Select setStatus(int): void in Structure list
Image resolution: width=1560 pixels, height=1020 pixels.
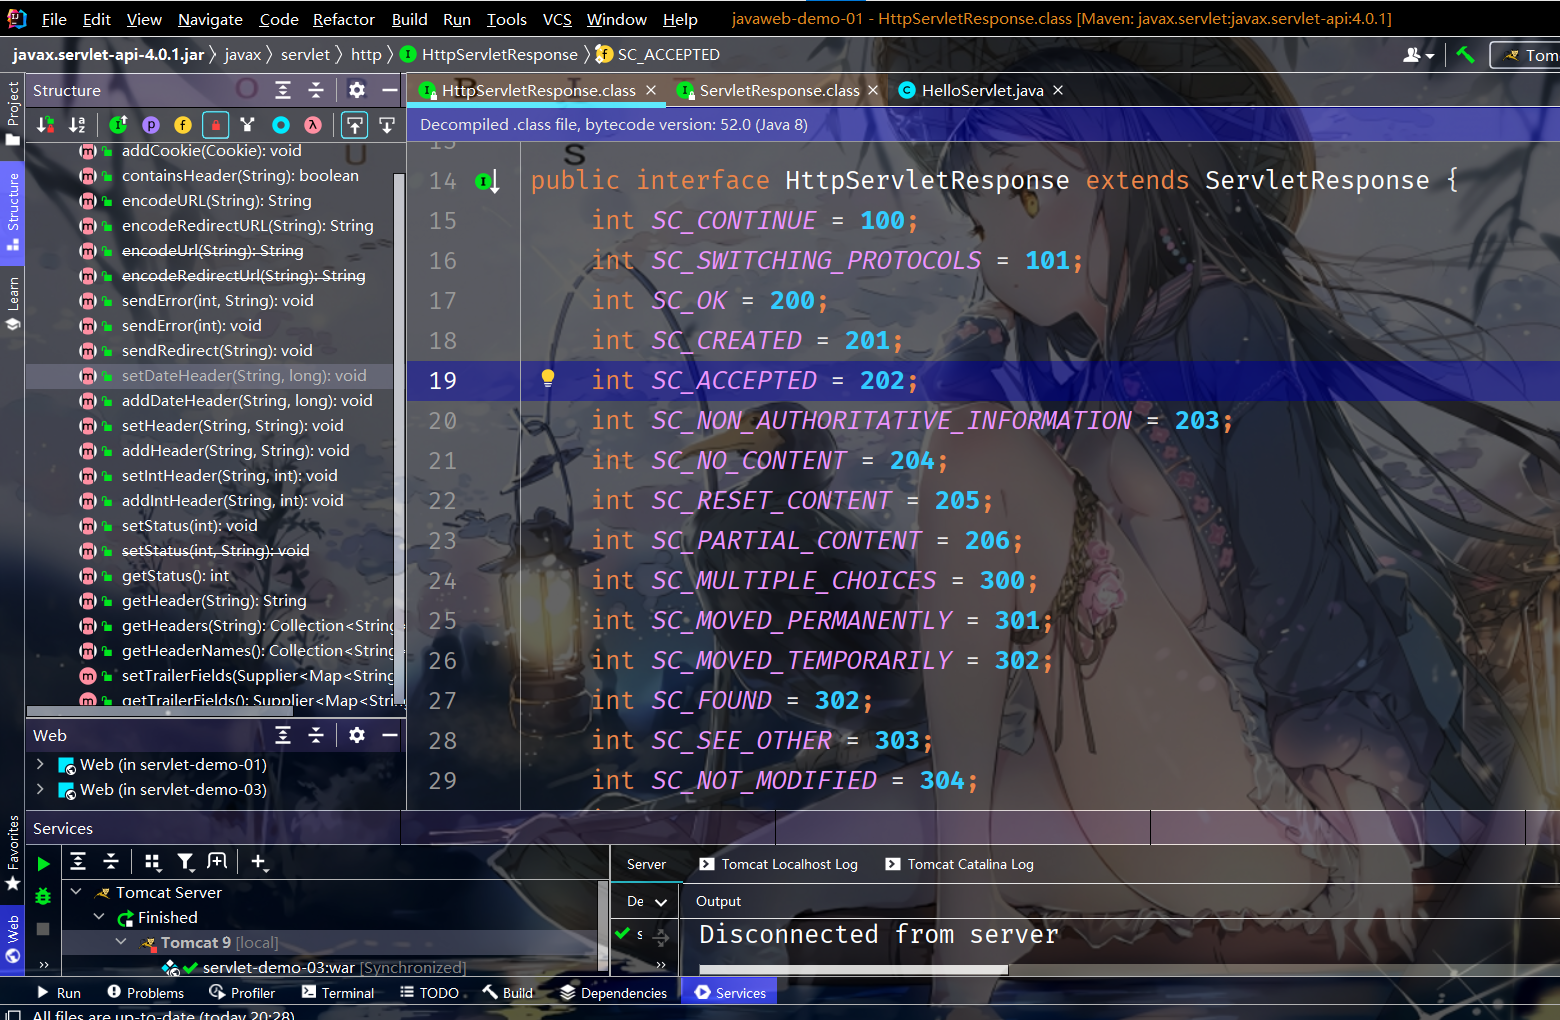click(x=189, y=525)
